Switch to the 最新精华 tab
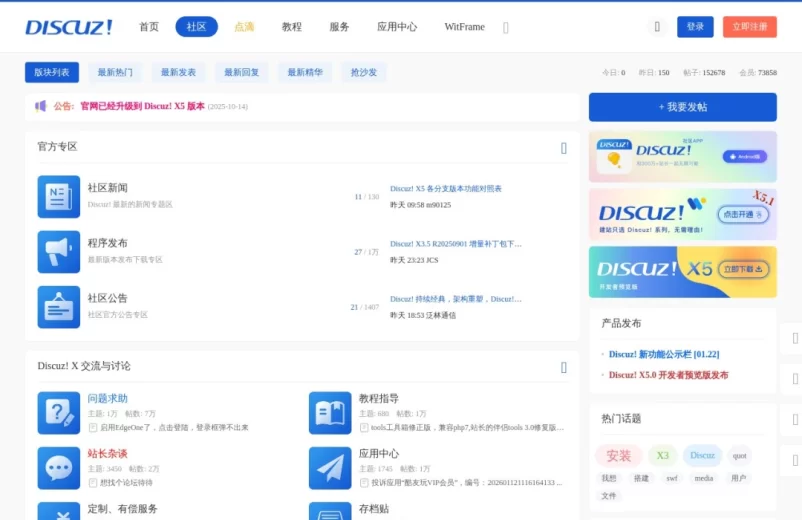This screenshot has height=520, width=802. [305, 73]
